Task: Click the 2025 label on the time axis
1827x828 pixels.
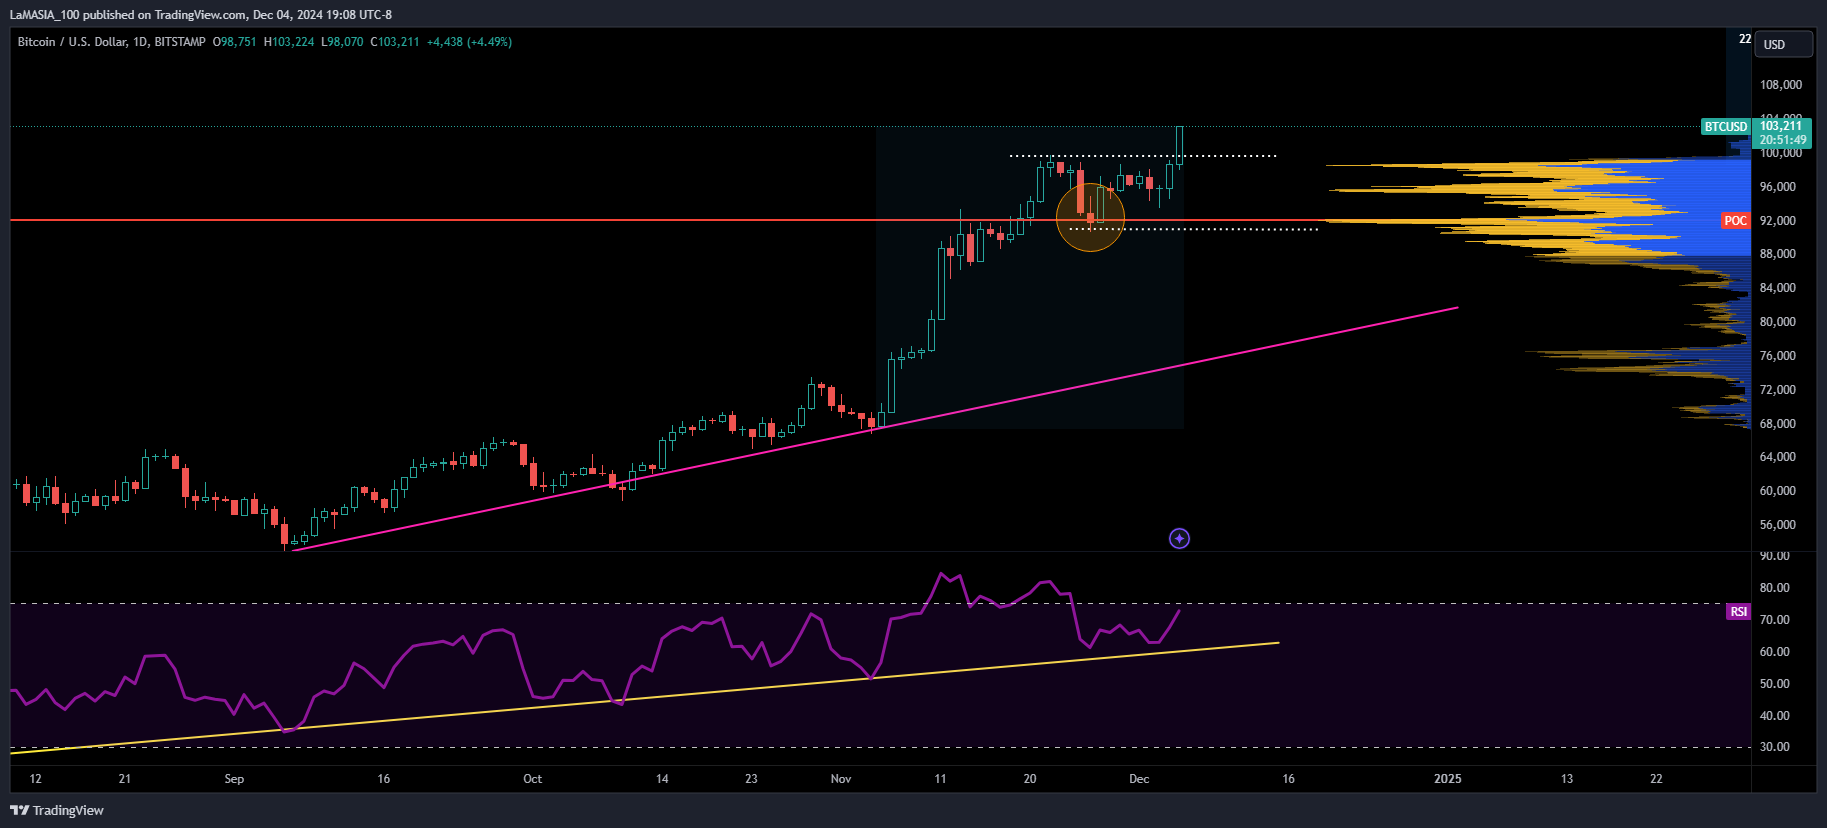Action: click(x=1448, y=779)
